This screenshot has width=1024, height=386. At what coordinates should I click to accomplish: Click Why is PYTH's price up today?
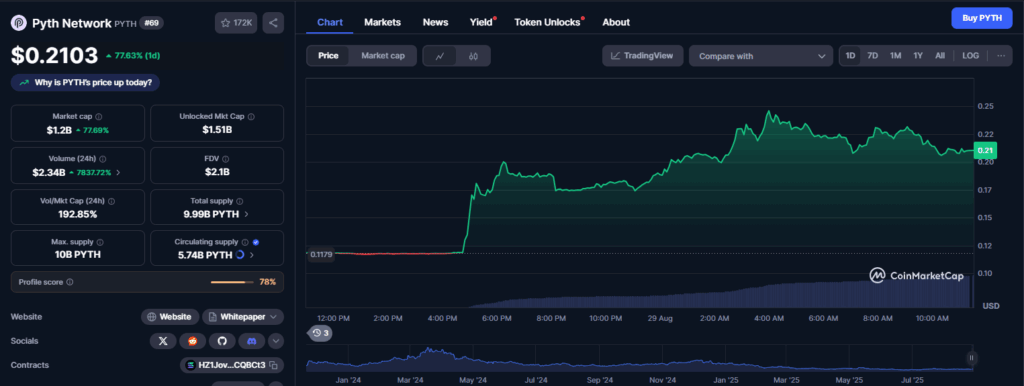(86, 82)
